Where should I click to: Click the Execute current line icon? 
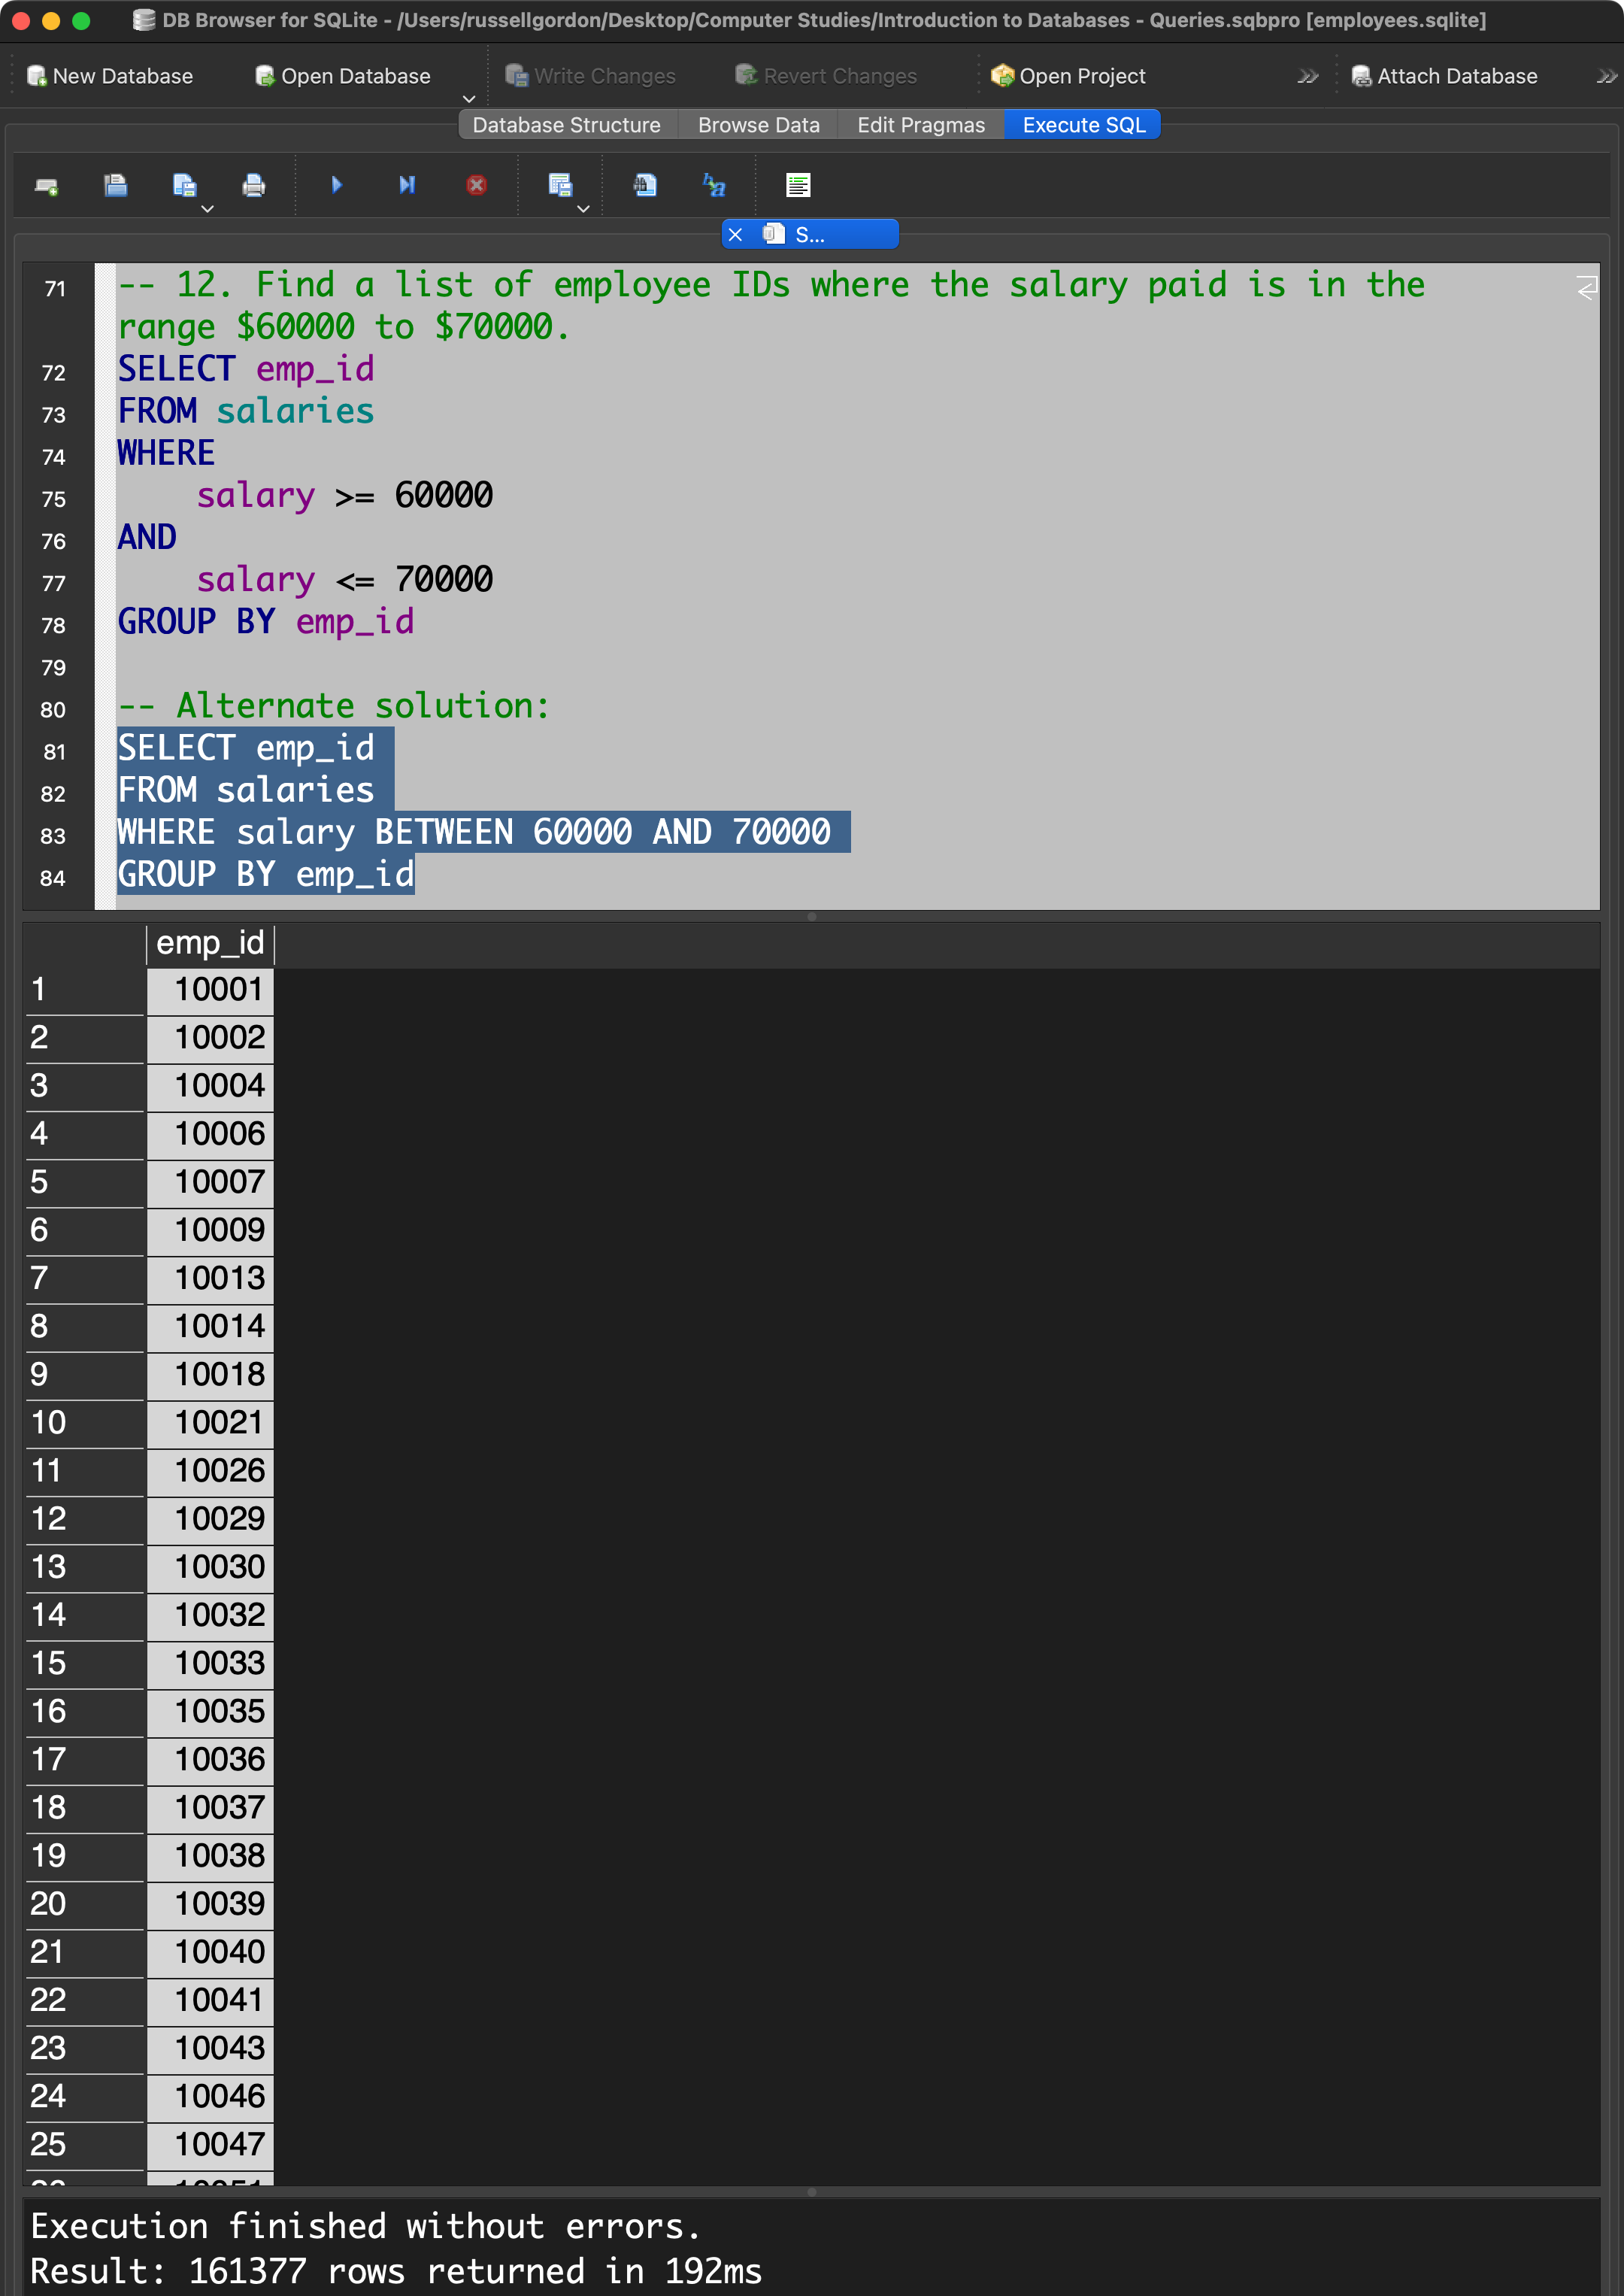click(x=406, y=185)
